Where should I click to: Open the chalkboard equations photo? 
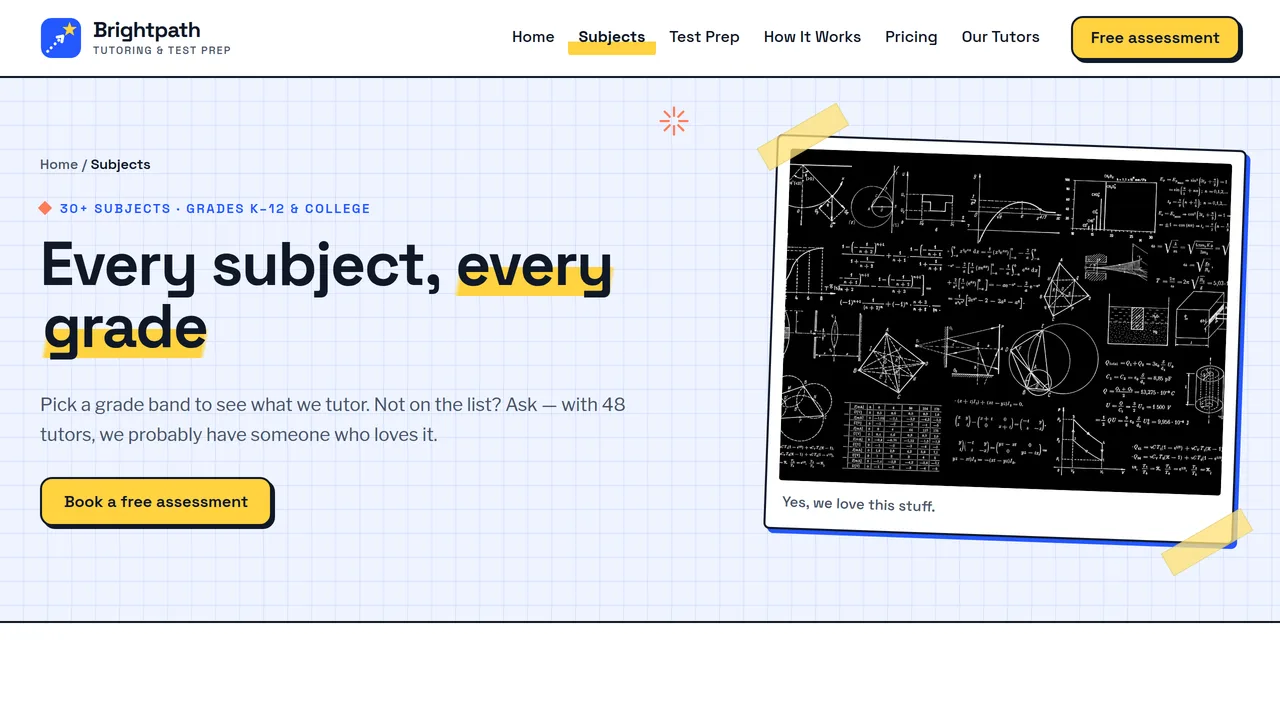[x=1005, y=322]
